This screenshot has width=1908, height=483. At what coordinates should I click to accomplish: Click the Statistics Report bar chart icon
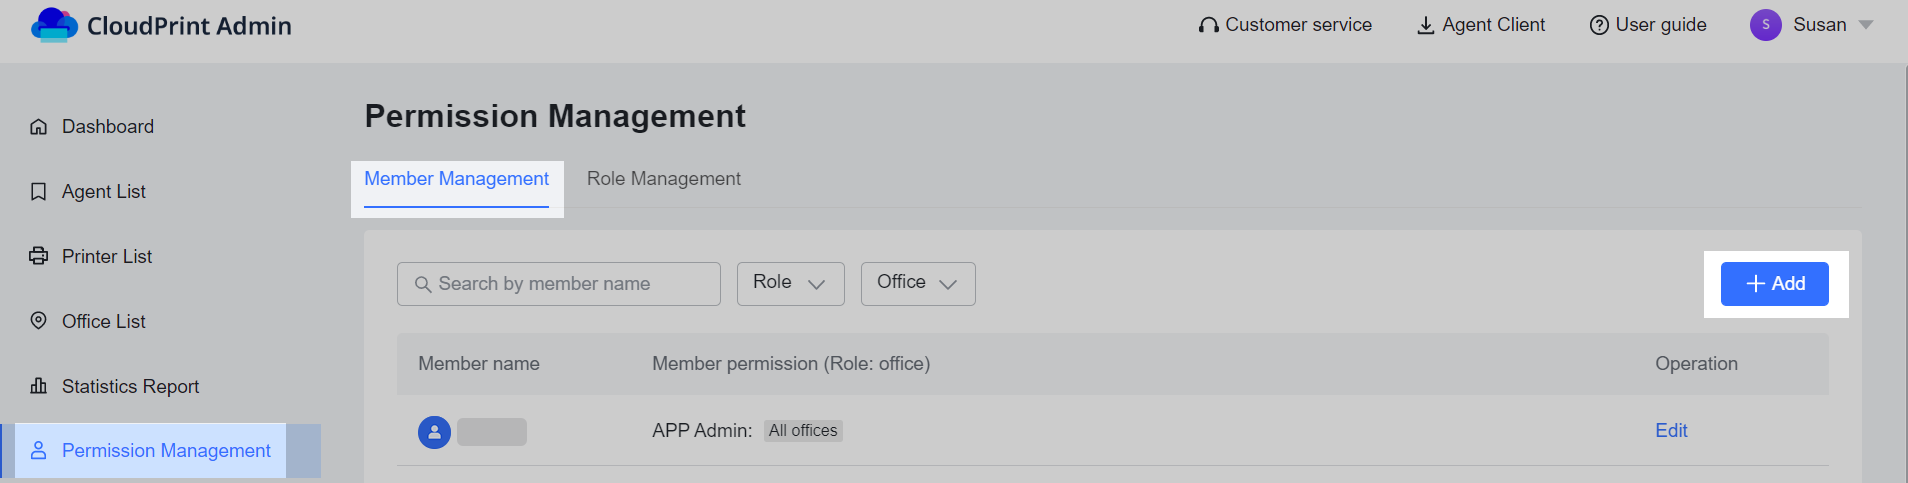click(x=39, y=386)
